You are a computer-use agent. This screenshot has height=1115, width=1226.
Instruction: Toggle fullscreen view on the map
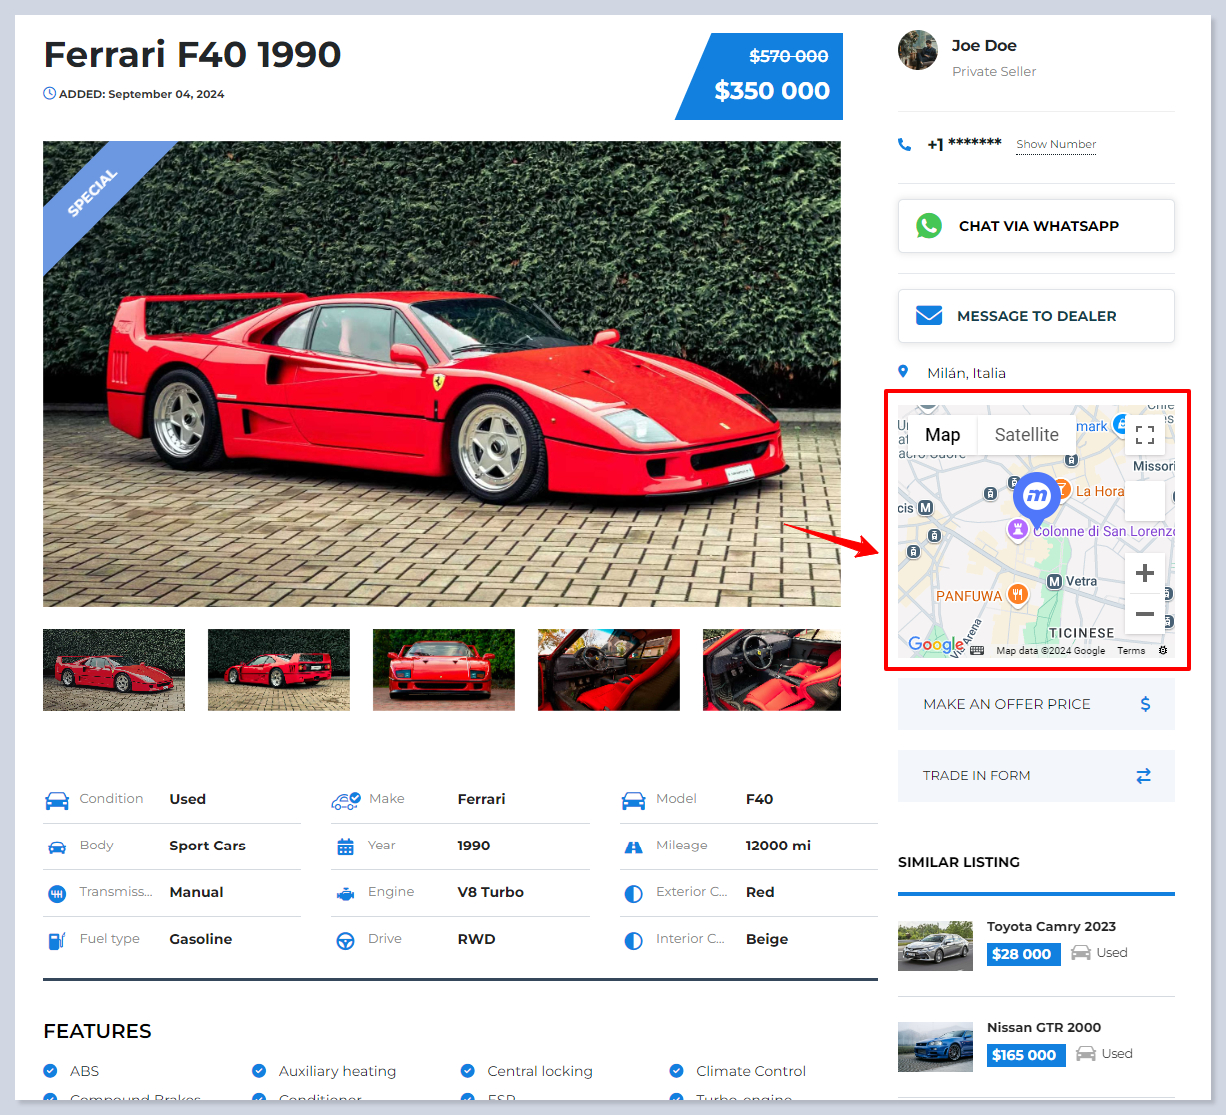click(x=1145, y=435)
